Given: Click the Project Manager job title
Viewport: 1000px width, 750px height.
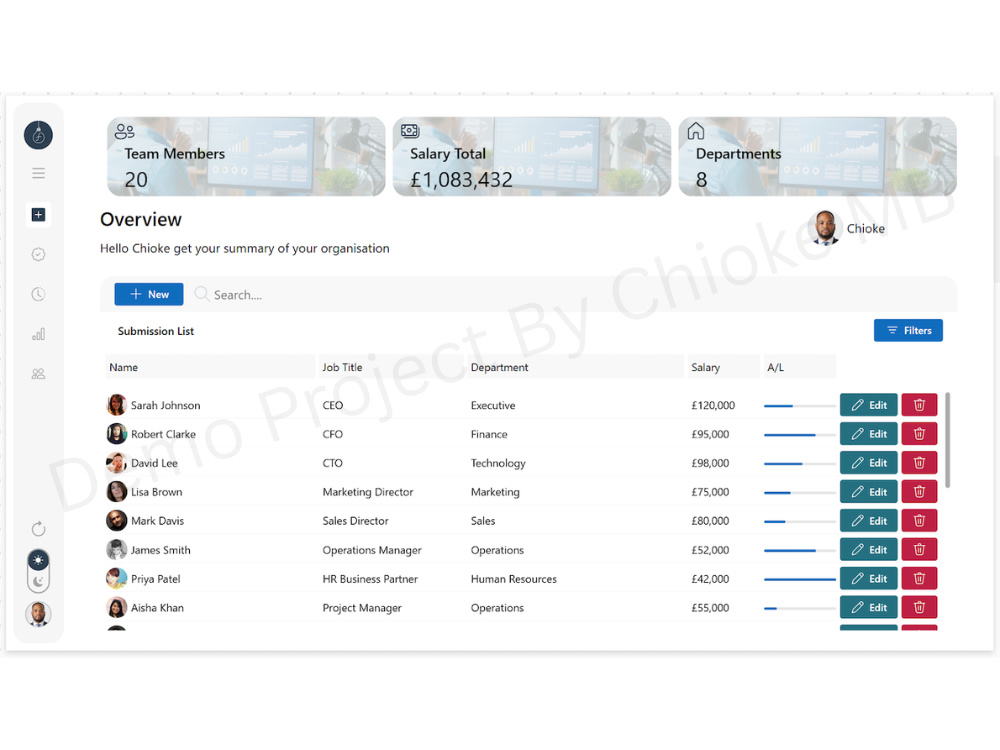Looking at the screenshot, I should [362, 608].
